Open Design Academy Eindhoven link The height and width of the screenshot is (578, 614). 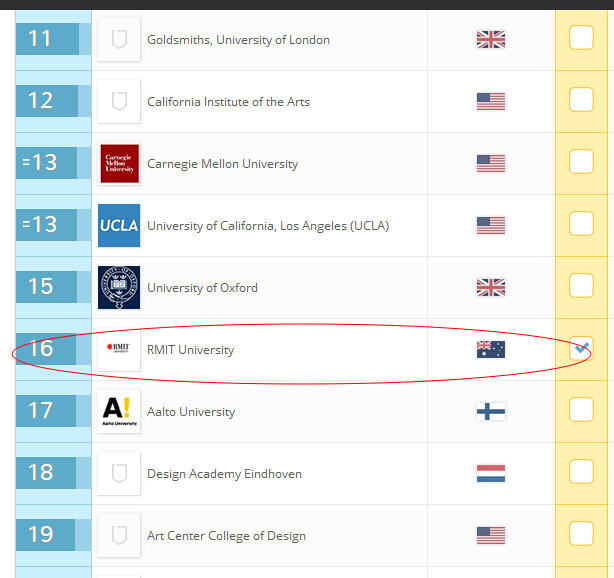pos(224,474)
